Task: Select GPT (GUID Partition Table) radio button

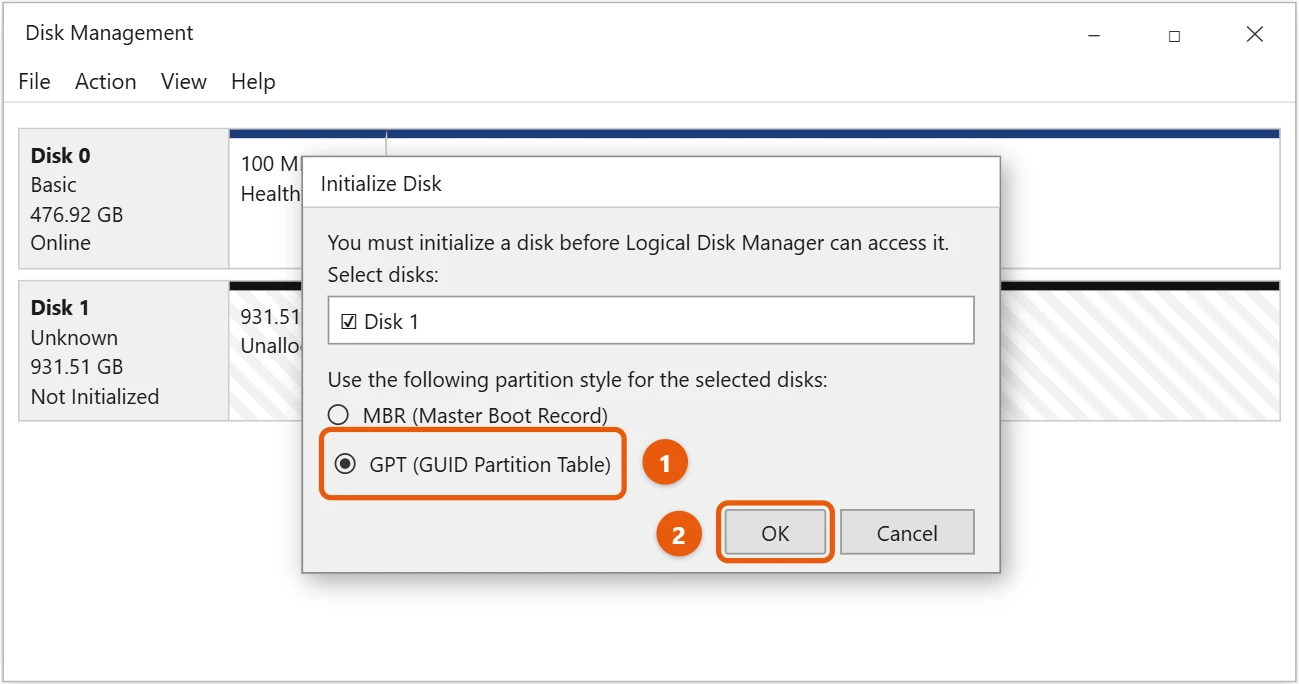Action: tap(345, 464)
